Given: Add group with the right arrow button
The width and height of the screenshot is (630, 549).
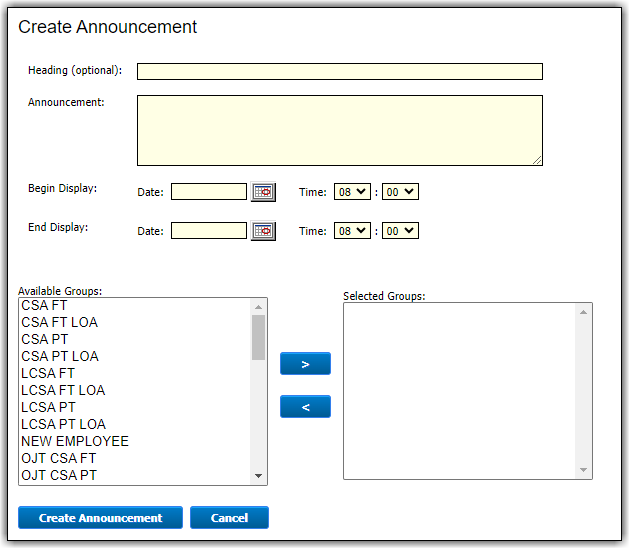Looking at the screenshot, I should pyautogui.click(x=305, y=364).
